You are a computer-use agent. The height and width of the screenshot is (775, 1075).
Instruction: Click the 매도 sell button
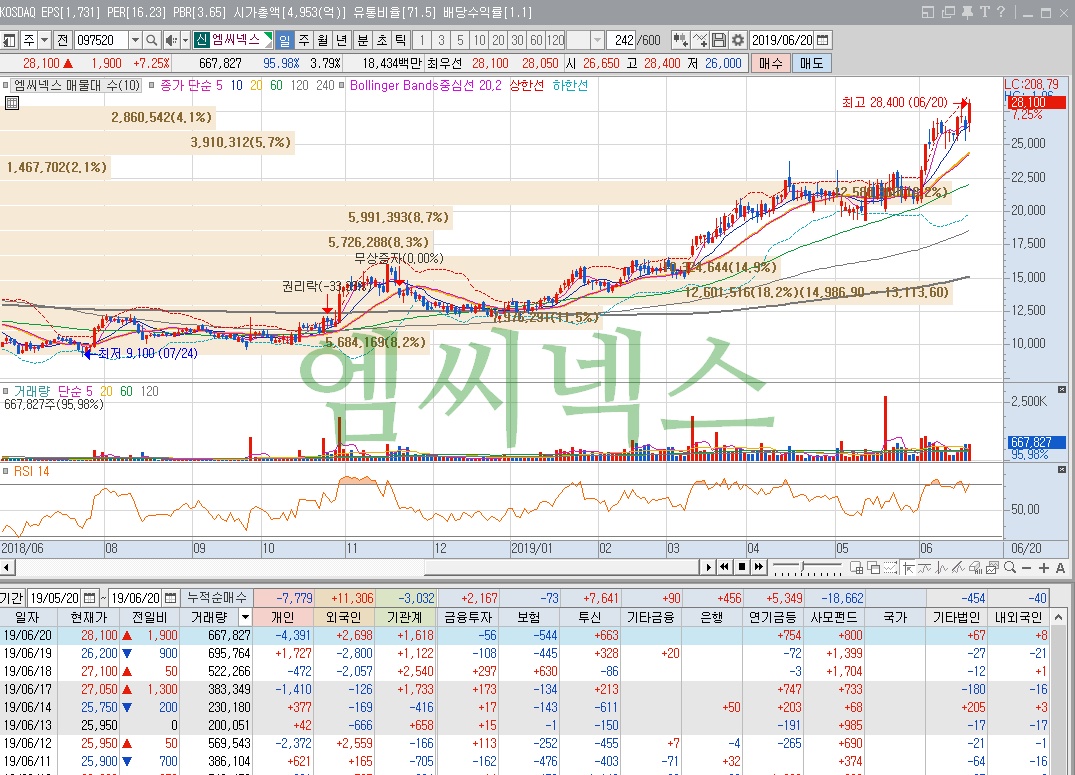812,63
